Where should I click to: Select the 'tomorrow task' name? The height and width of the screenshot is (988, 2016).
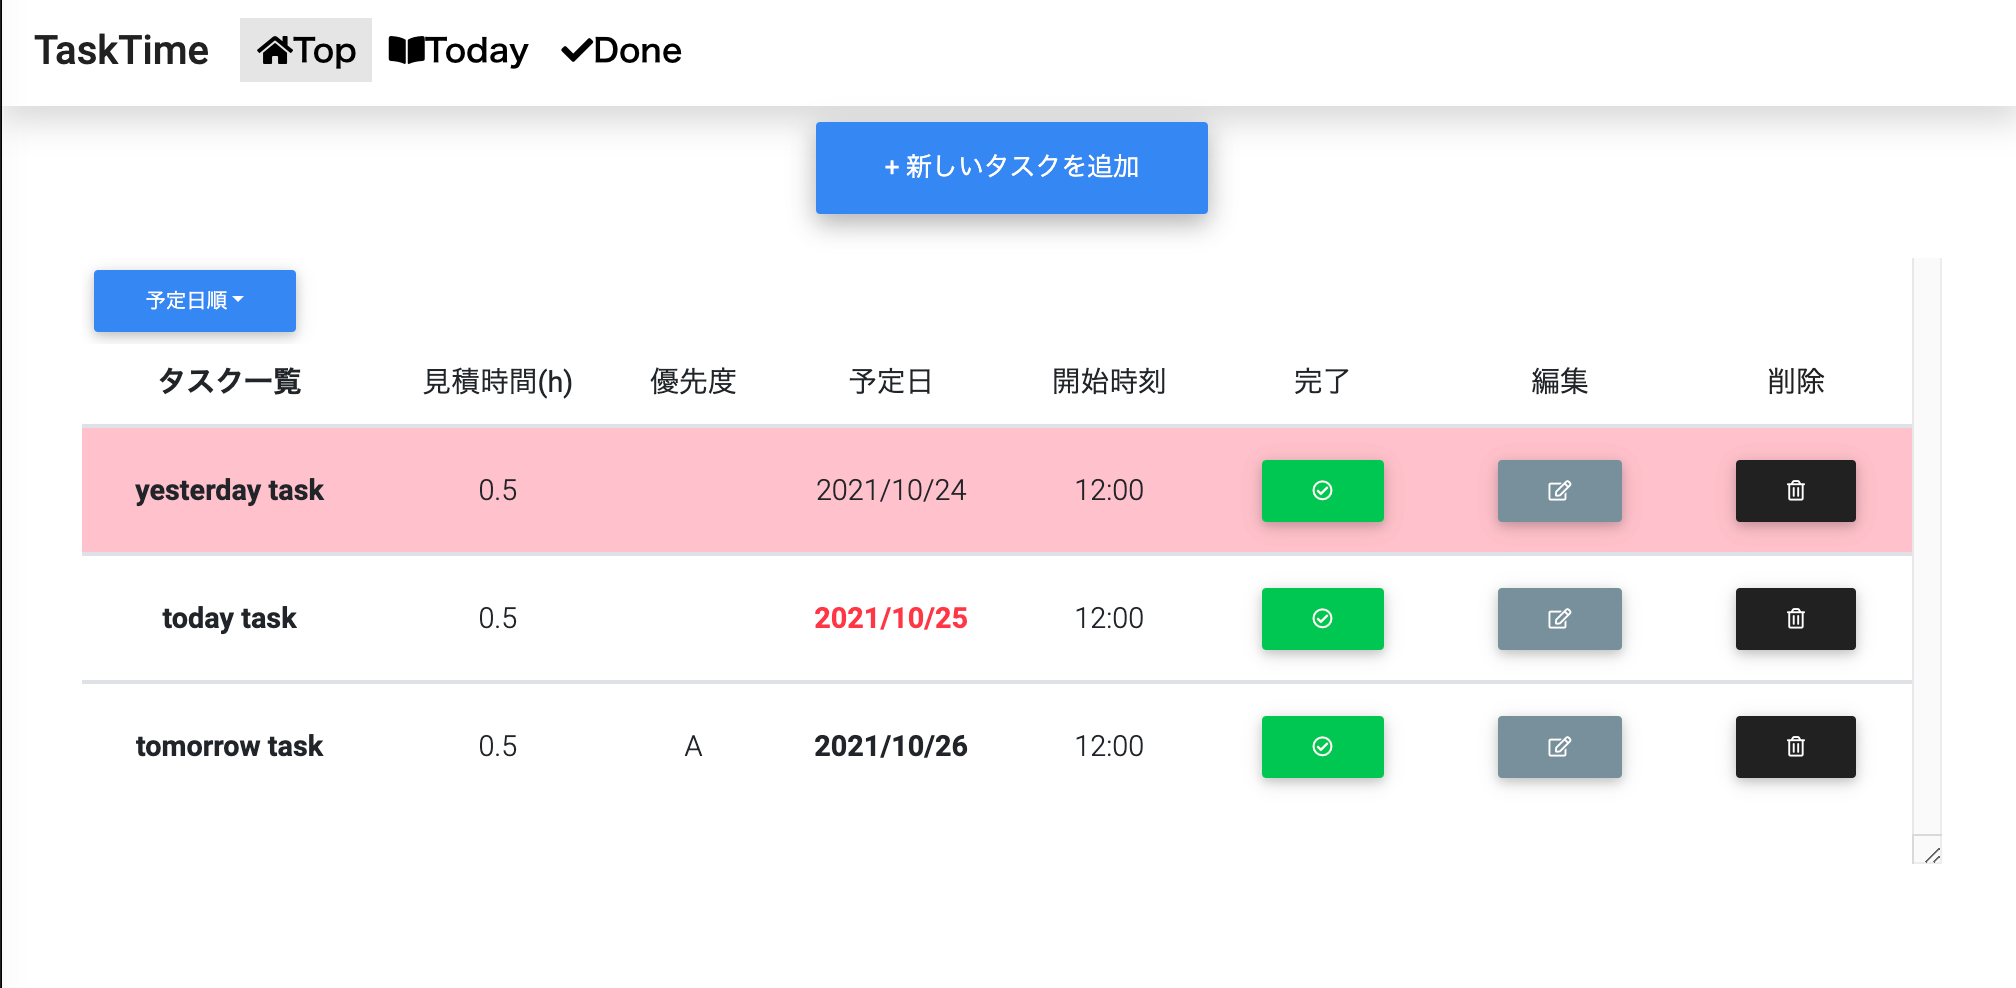pos(229,747)
